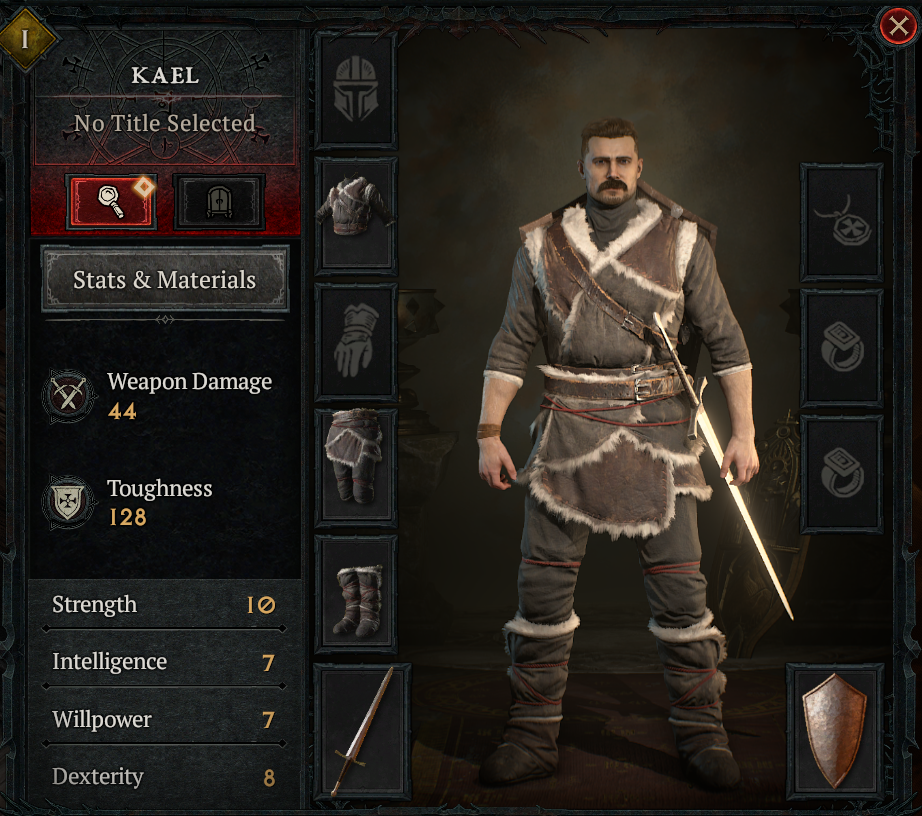Click the Toughness shield icon

(69, 501)
